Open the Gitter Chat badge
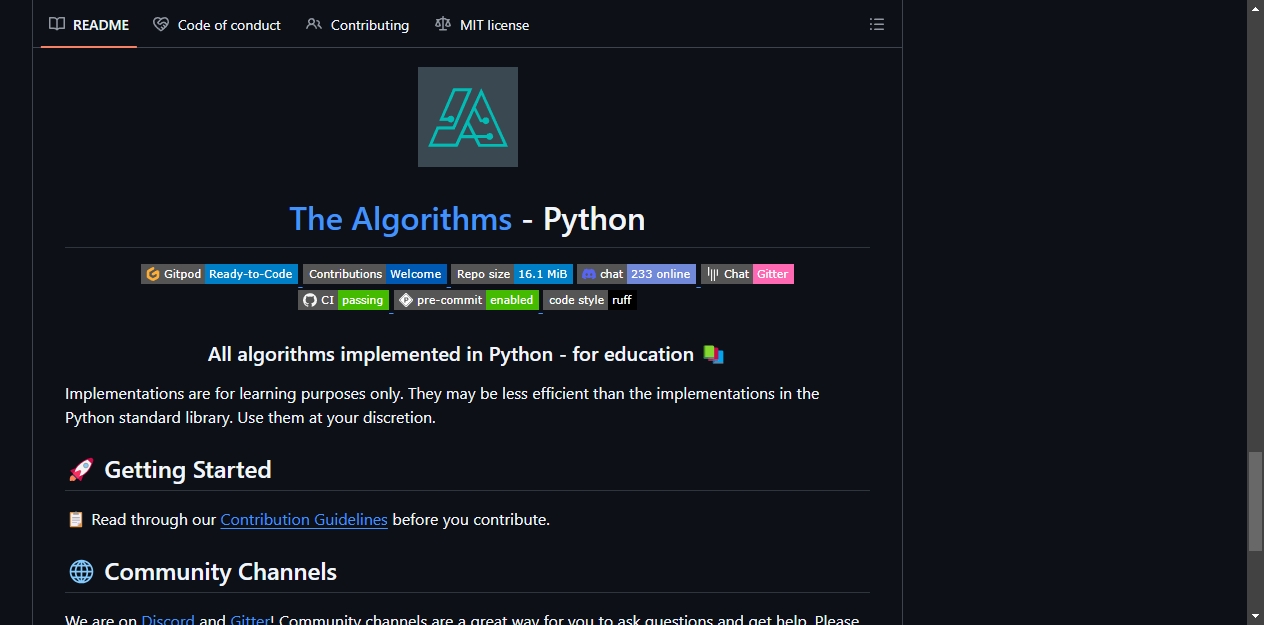The height and width of the screenshot is (625, 1264). pos(747,274)
